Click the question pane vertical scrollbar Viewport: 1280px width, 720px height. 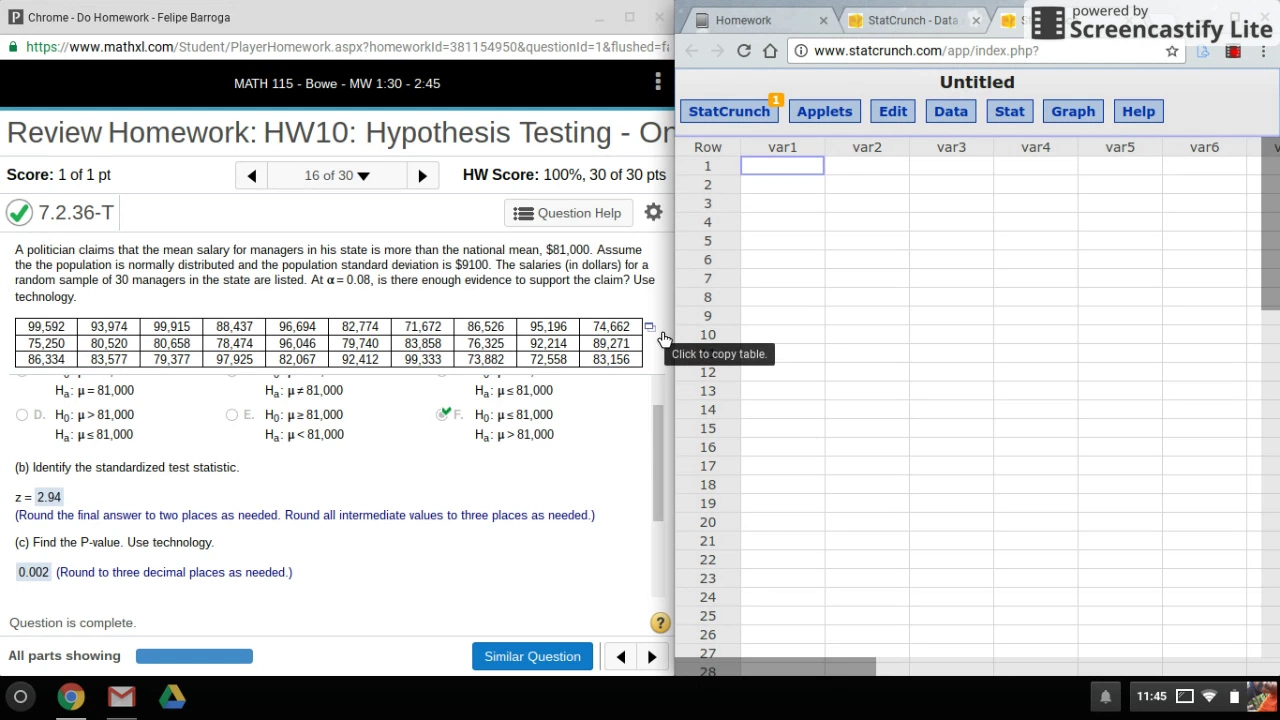tap(658, 463)
